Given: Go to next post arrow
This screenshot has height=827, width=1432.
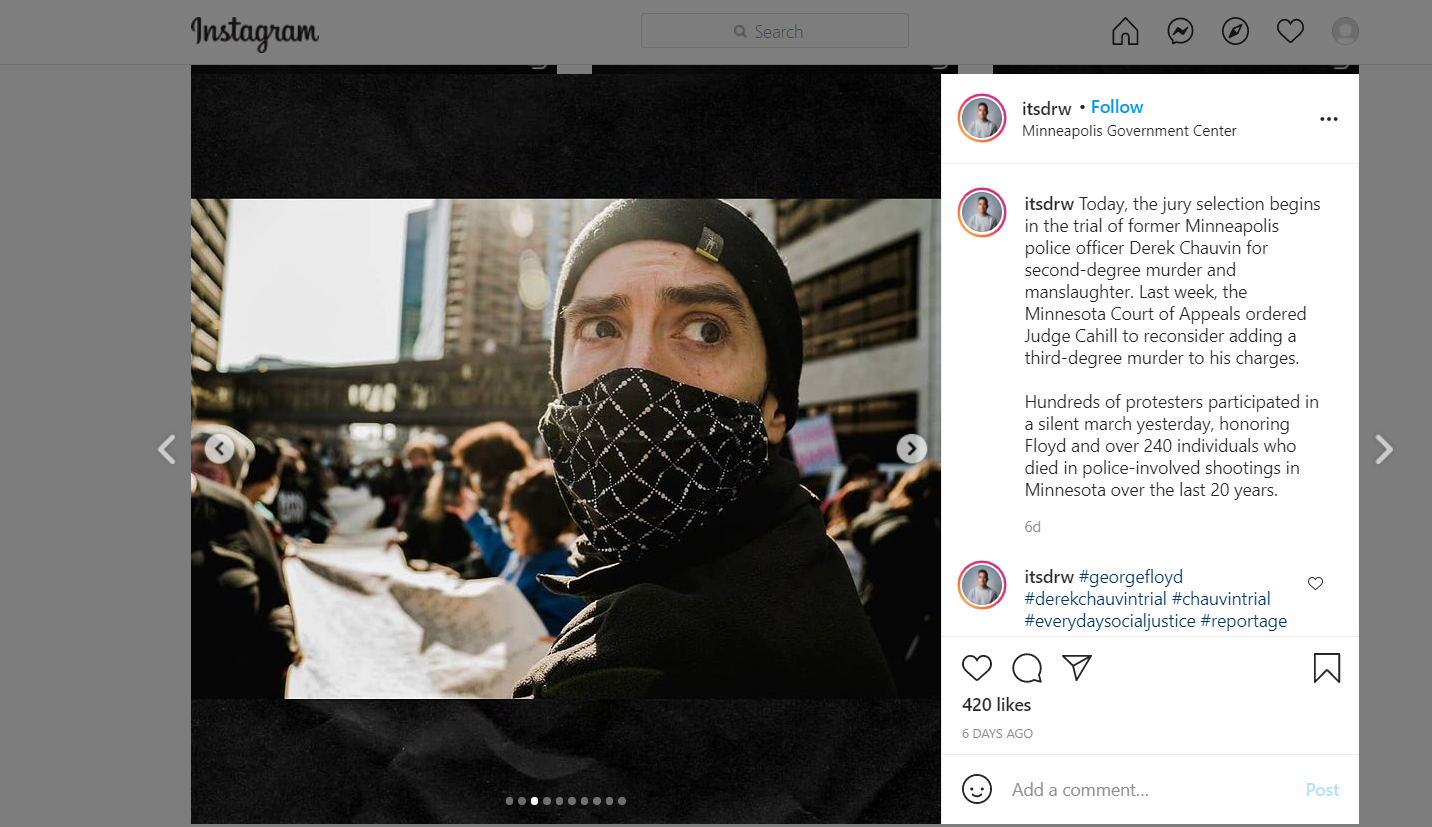Looking at the screenshot, I should (1384, 450).
